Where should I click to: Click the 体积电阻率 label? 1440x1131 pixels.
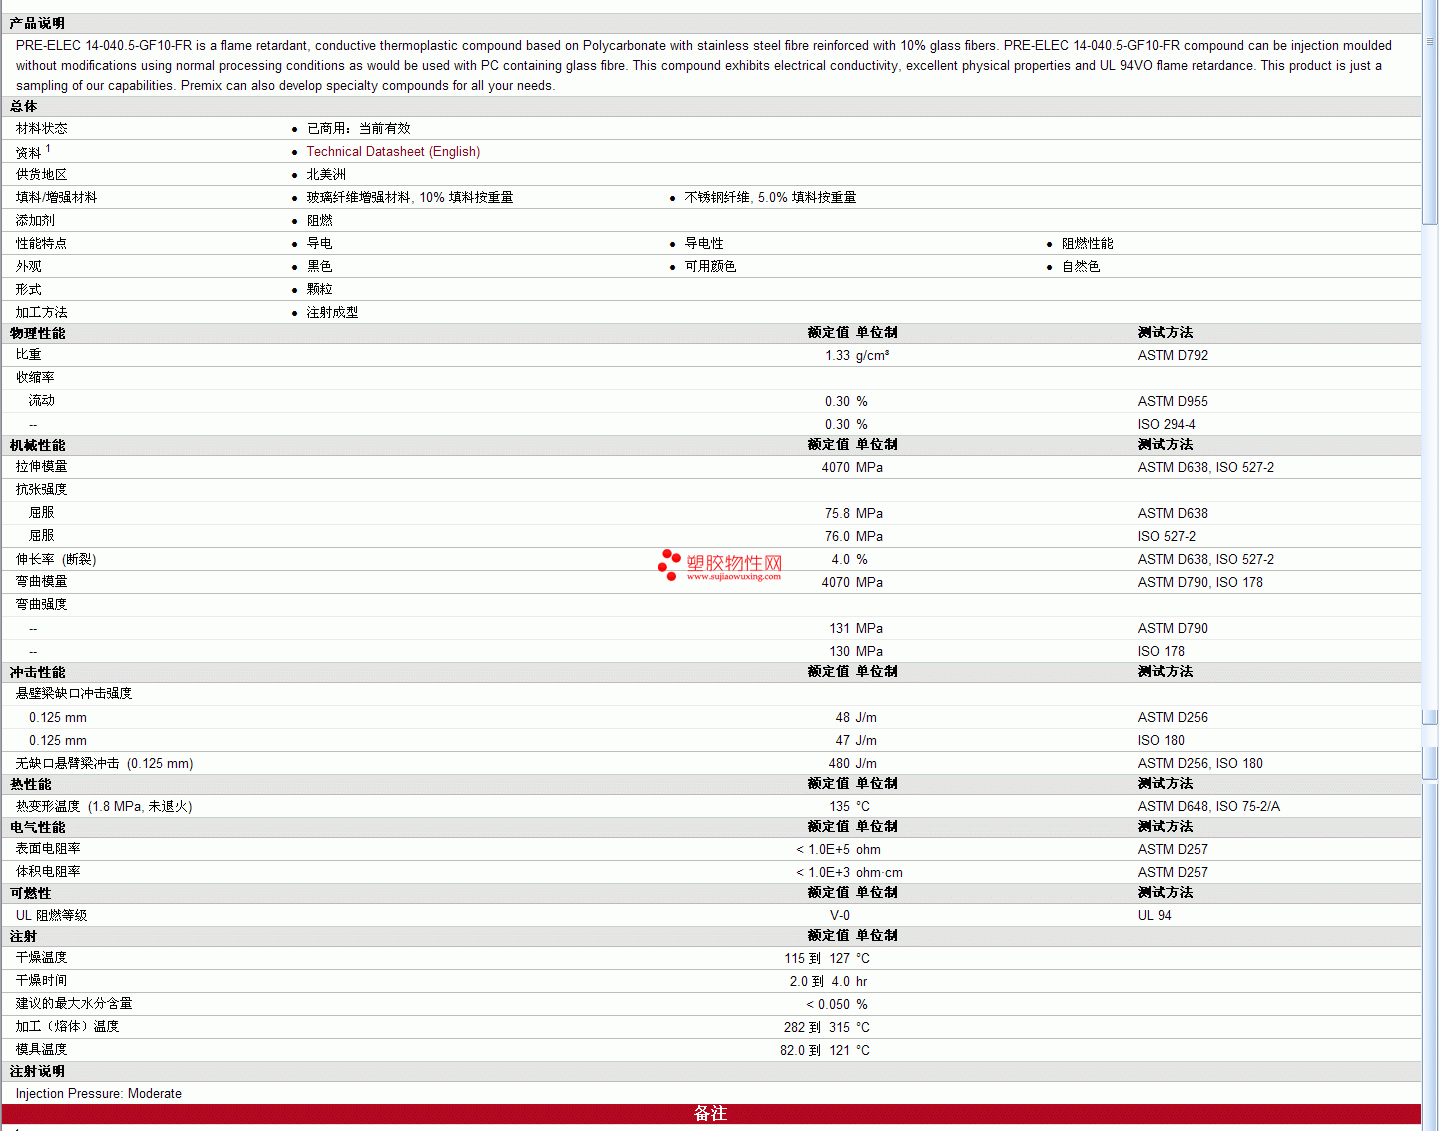[48, 872]
